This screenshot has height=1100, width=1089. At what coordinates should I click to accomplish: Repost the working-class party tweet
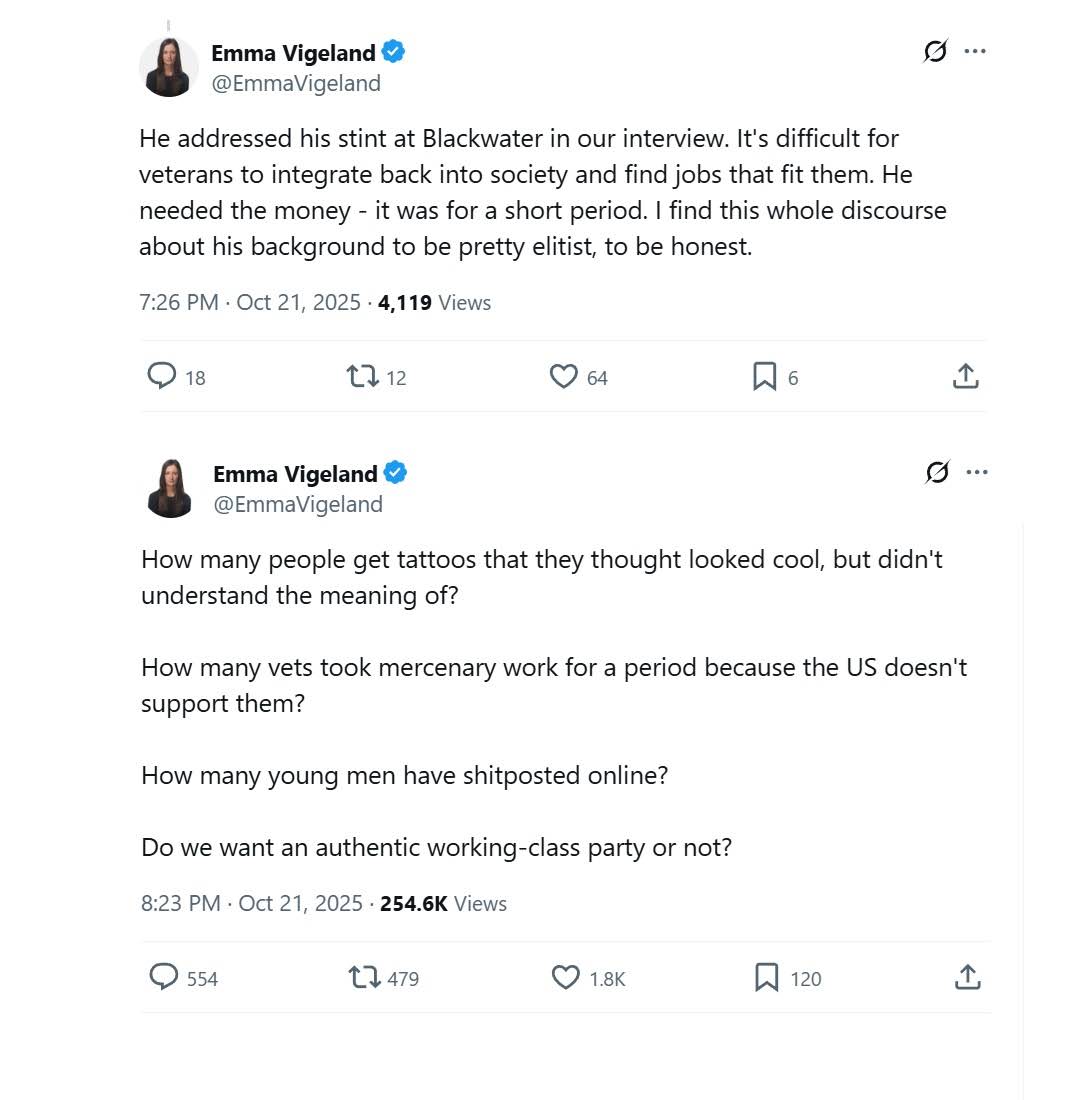364,977
